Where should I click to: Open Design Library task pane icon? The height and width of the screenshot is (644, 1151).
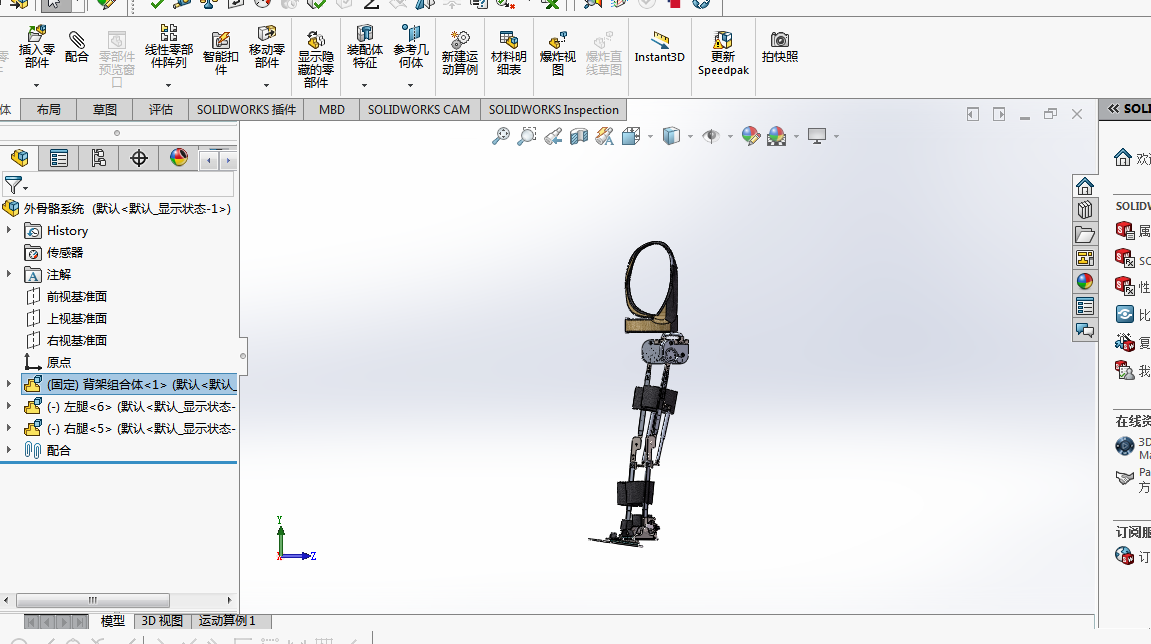[1085, 210]
